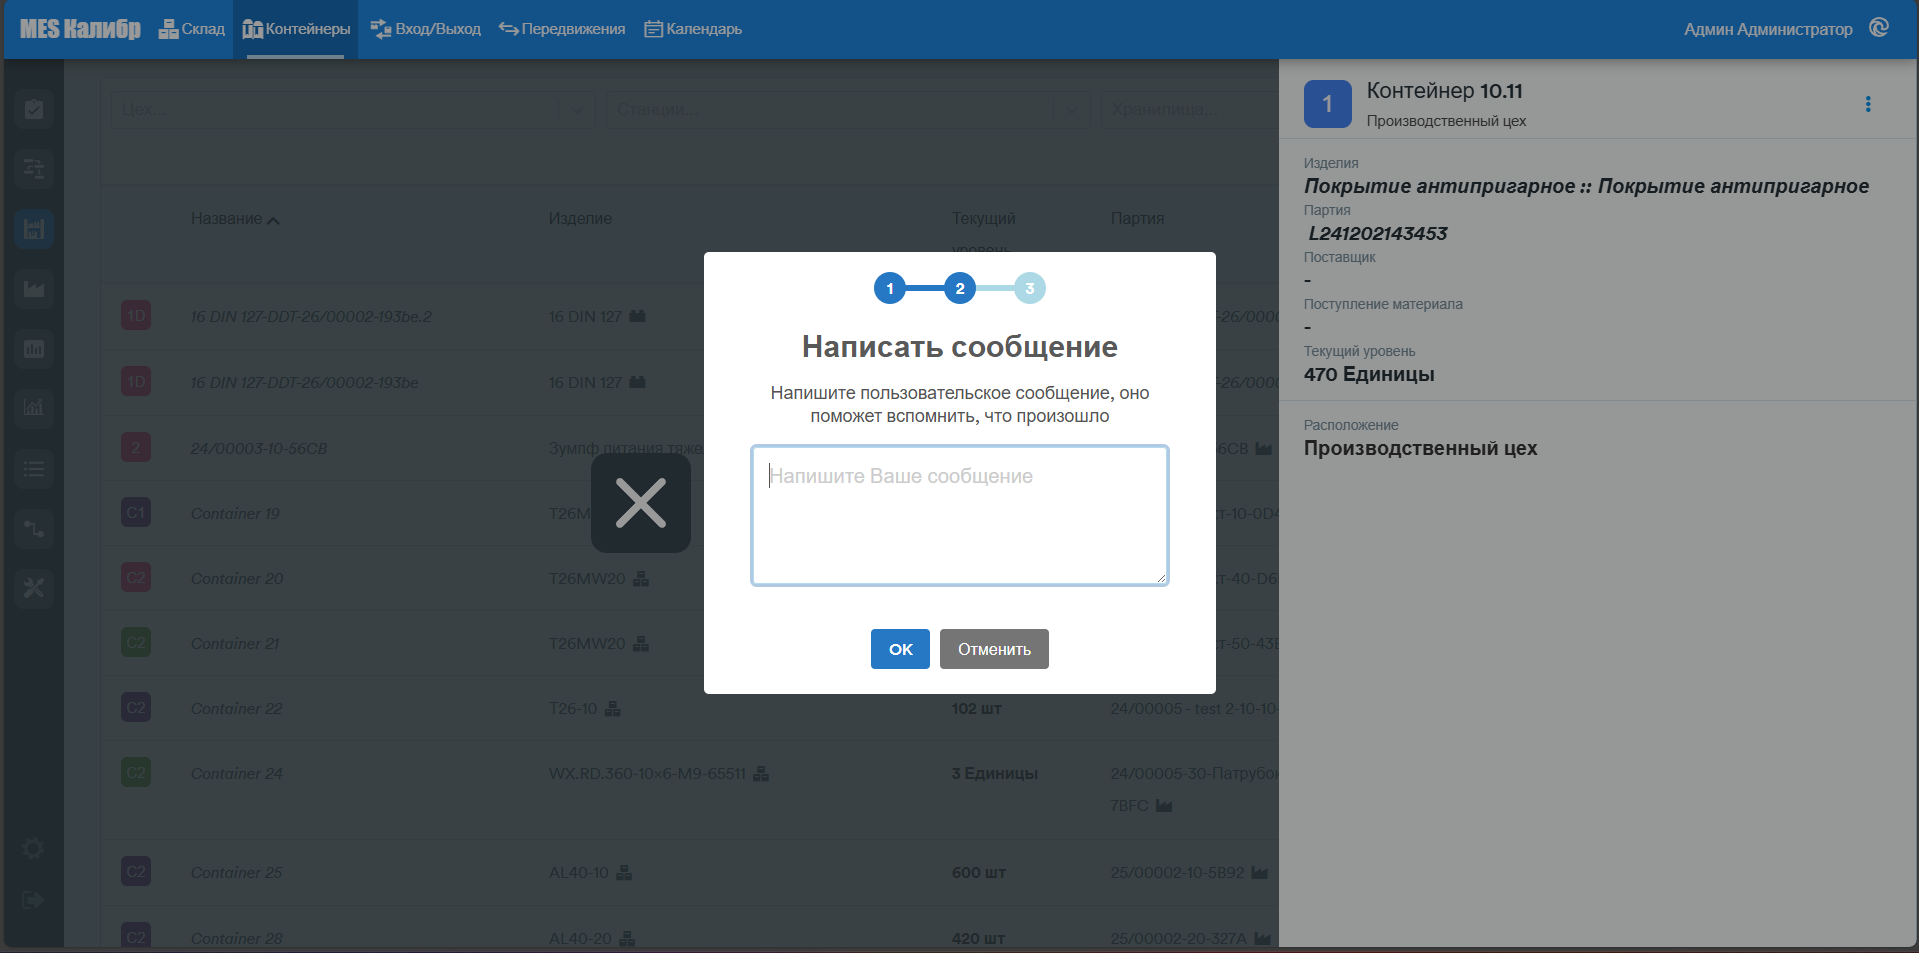The width and height of the screenshot is (1919, 953).
Task: Click the C2 badge of Container 21
Action: (x=136, y=643)
